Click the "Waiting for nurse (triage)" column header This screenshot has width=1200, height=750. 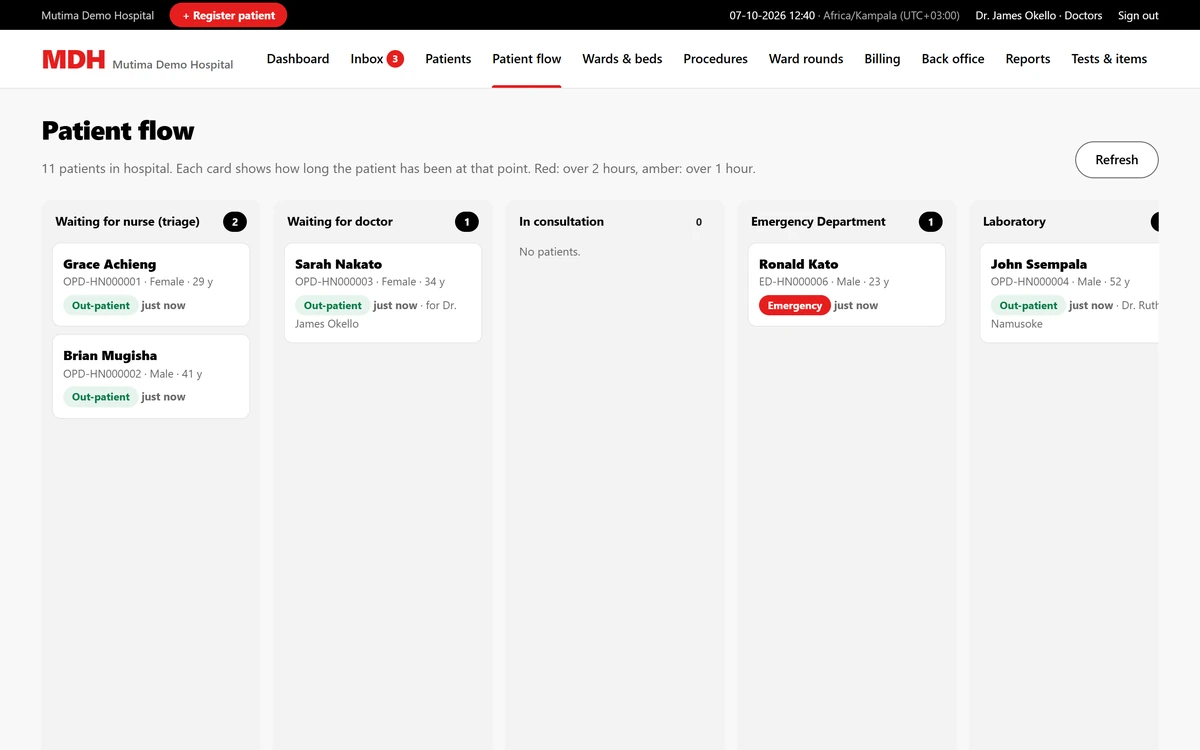click(128, 222)
